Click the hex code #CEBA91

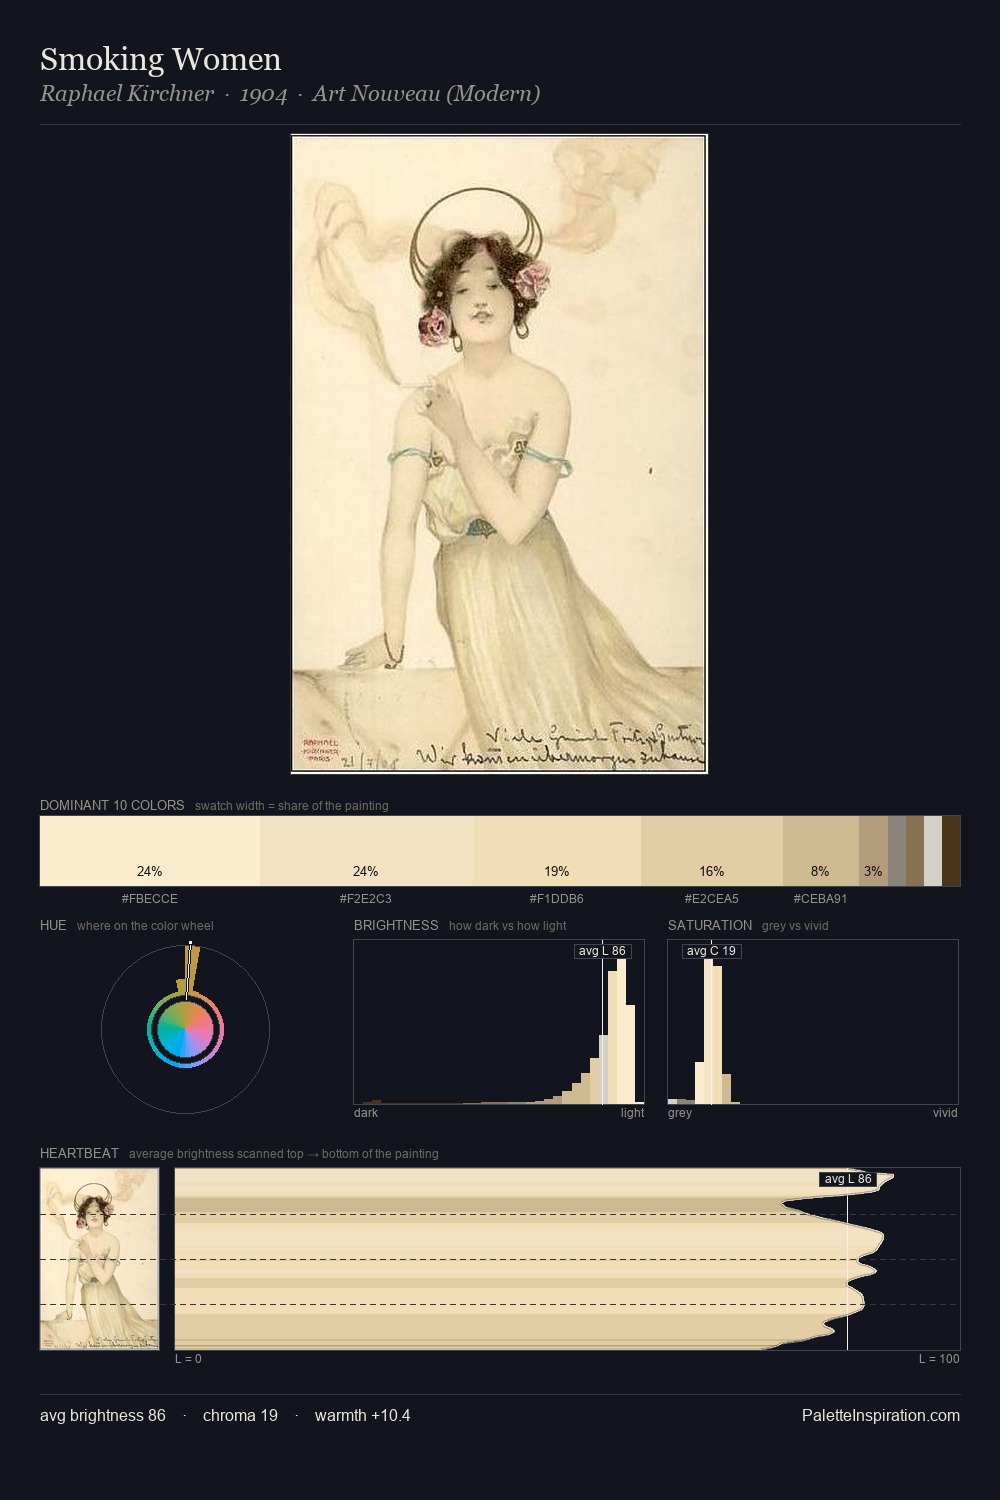[x=821, y=899]
